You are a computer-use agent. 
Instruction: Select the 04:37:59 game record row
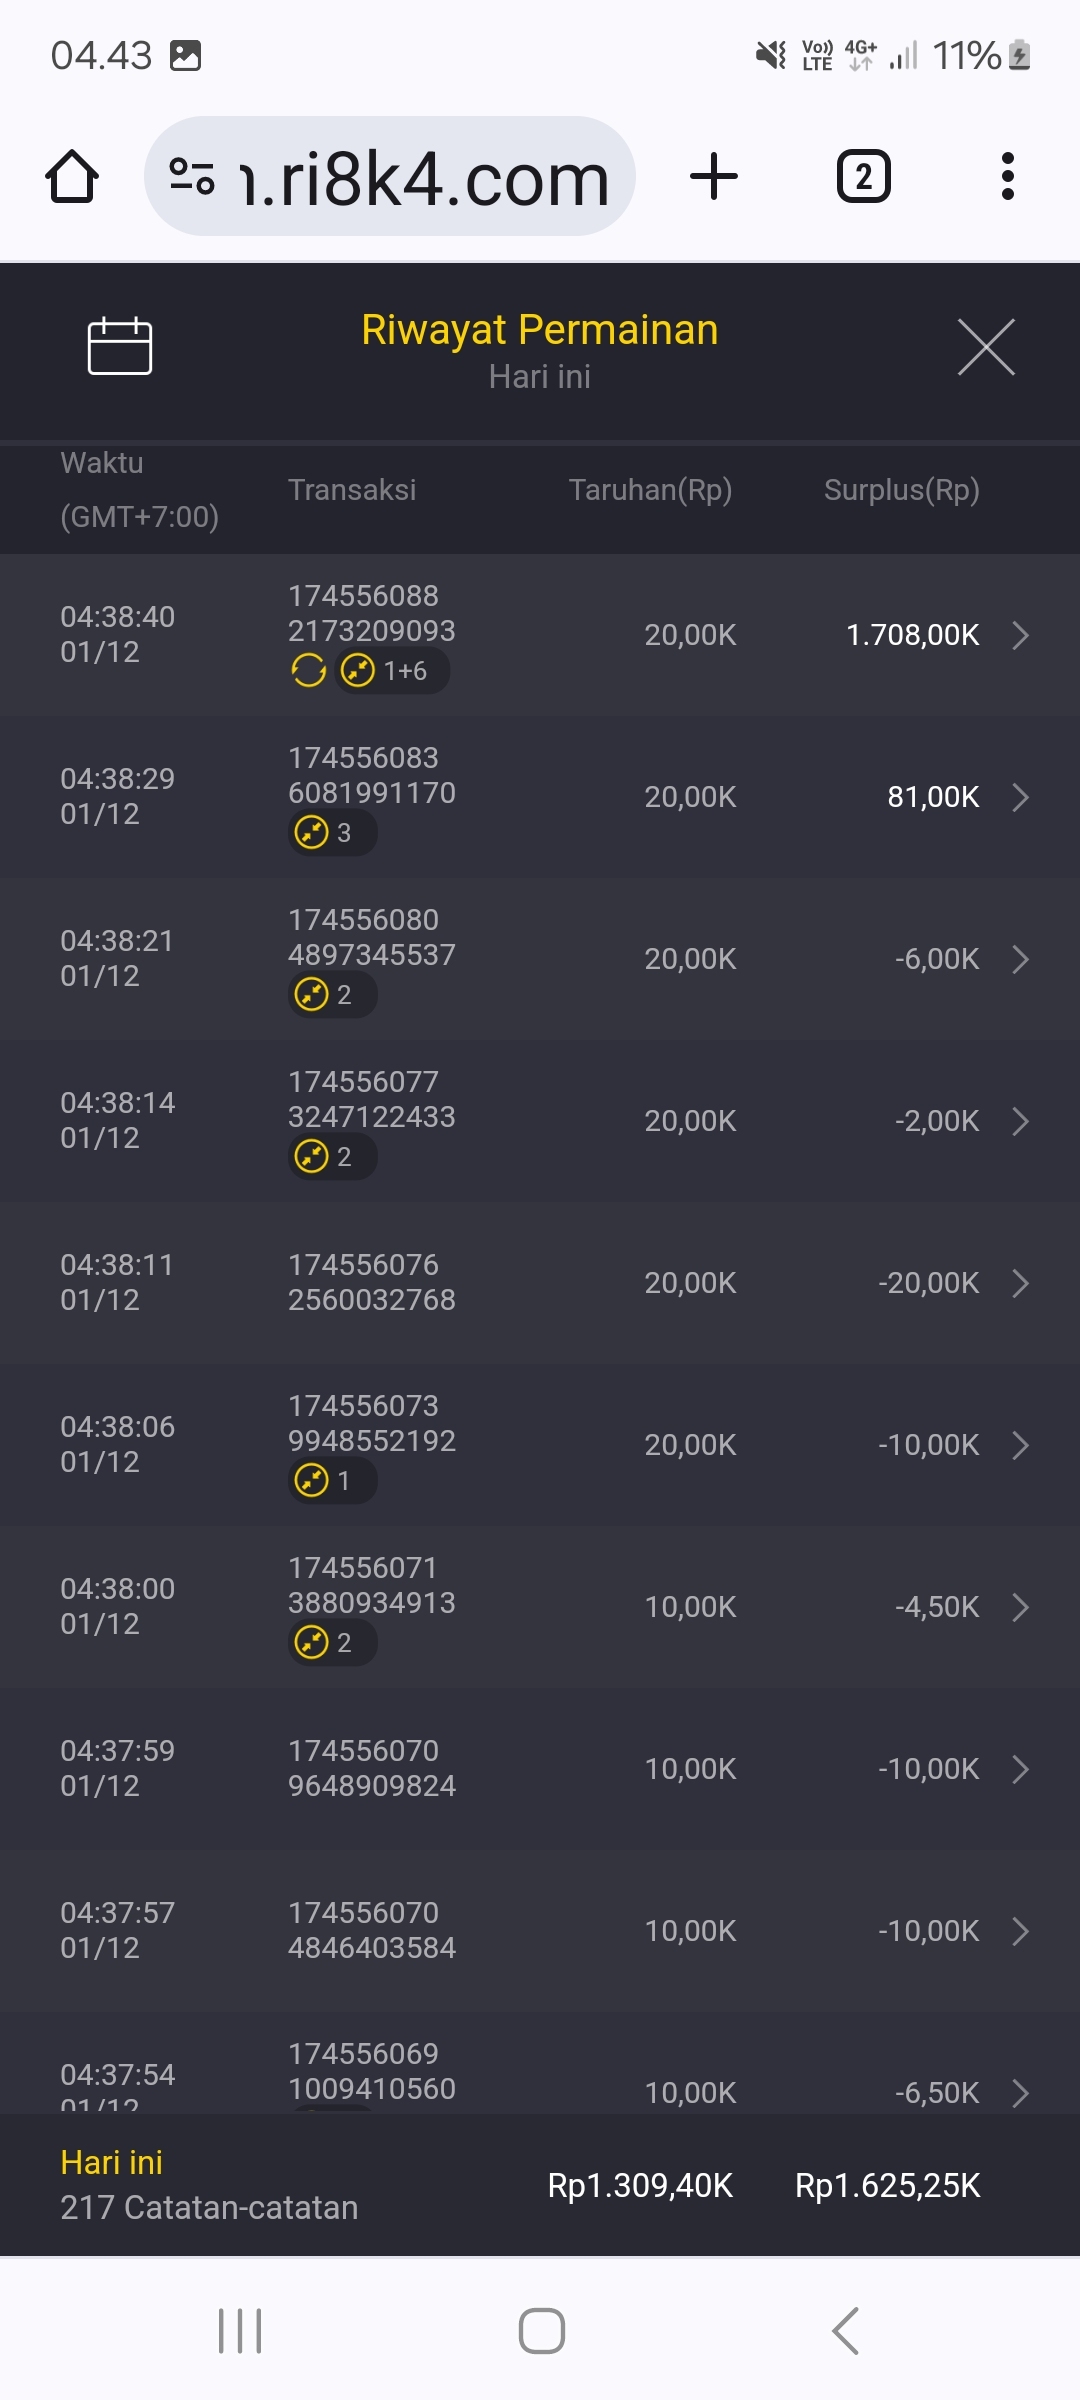click(540, 1769)
